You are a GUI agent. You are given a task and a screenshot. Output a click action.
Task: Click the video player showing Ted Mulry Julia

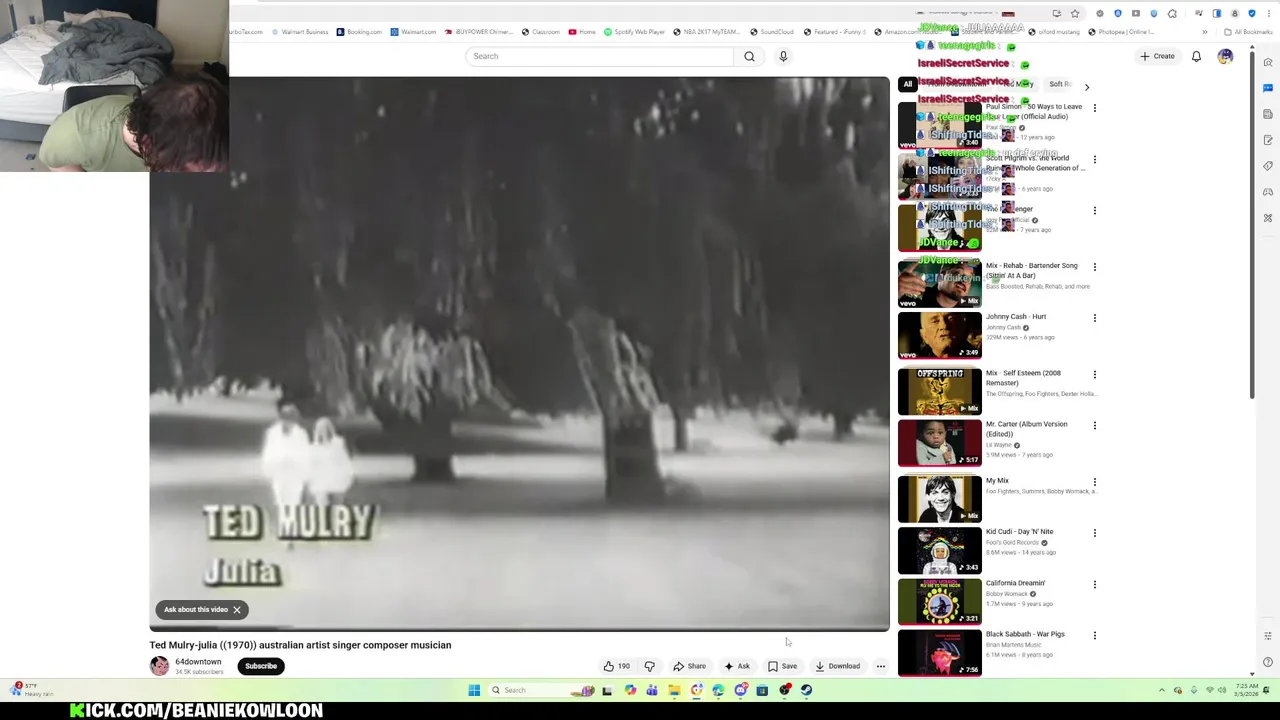(519, 354)
